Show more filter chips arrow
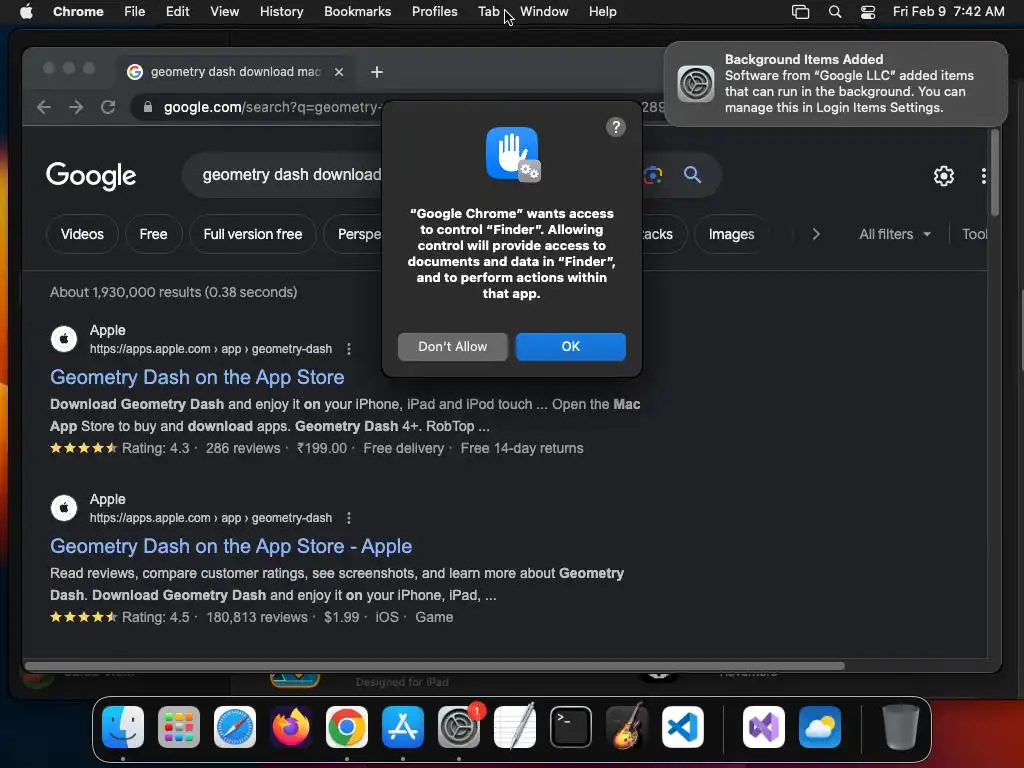Viewport: 1024px width, 768px height. 816,234
